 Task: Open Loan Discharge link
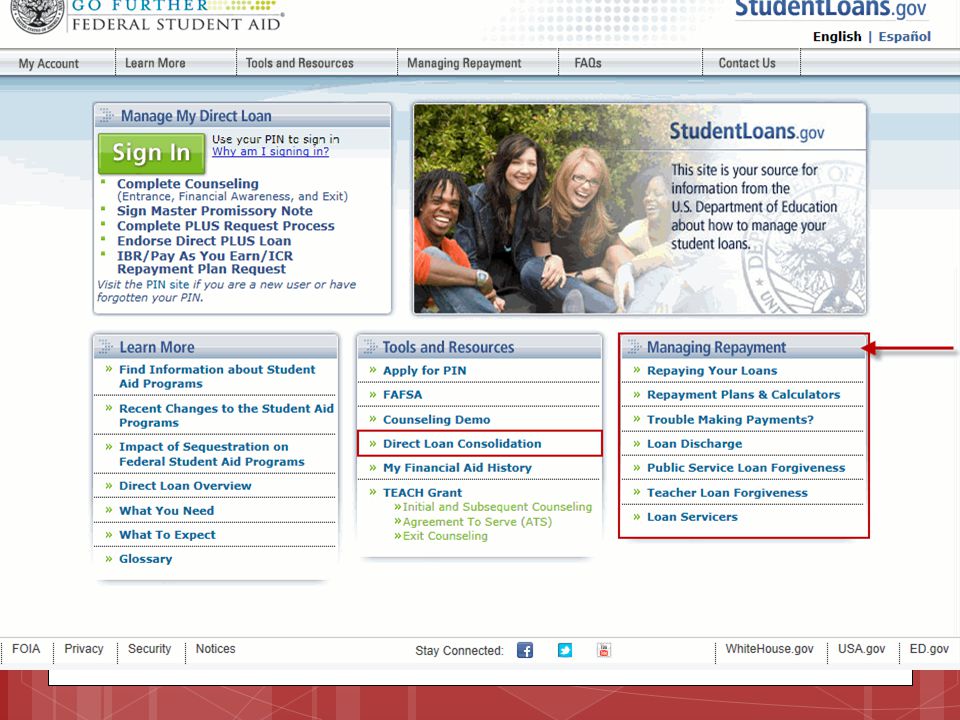694,444
